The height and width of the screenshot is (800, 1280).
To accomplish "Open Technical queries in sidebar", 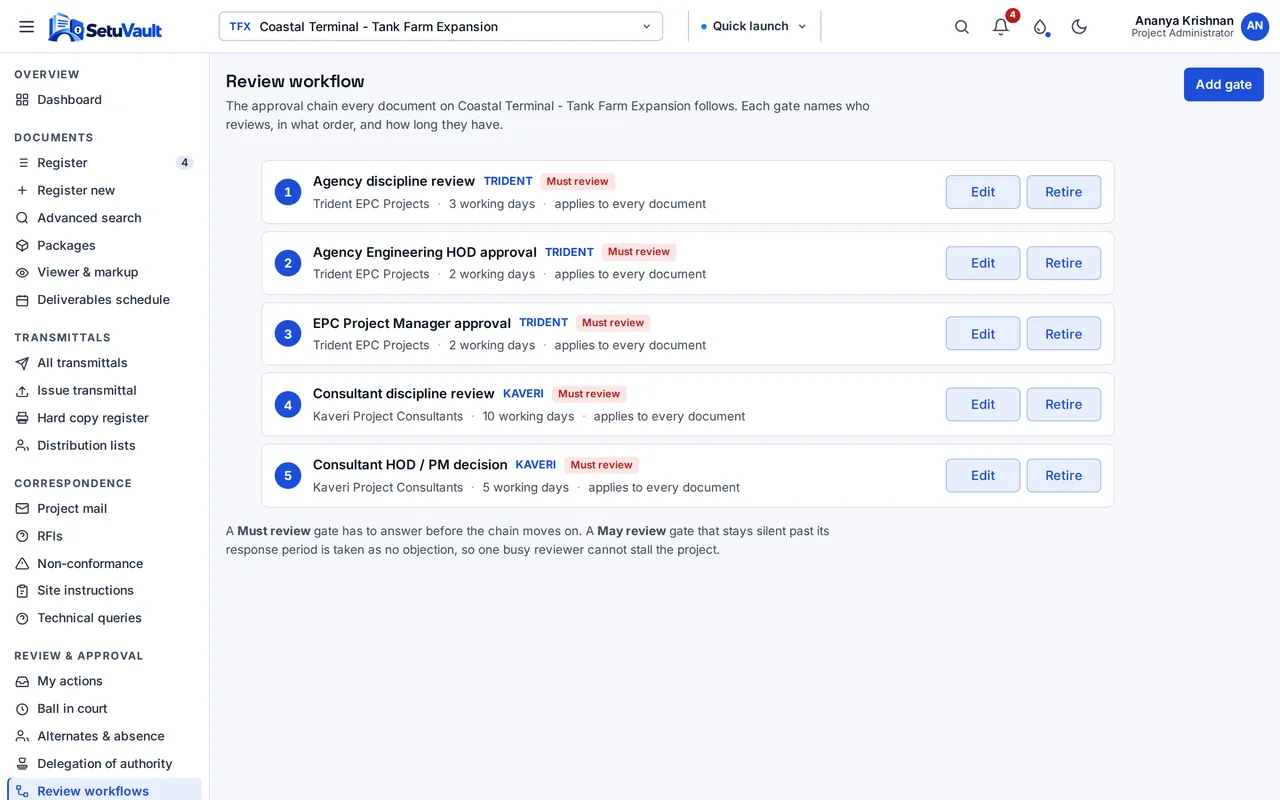I will pyautogui.click(x=104, y=618).
